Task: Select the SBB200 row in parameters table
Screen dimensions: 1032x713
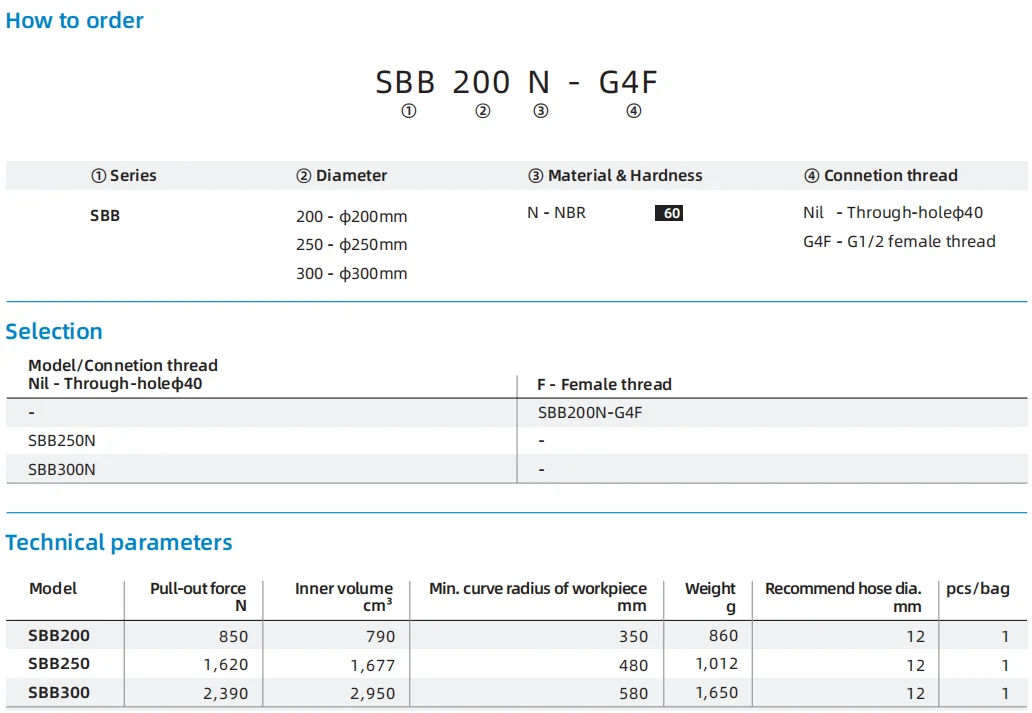Action: point(59,635)
